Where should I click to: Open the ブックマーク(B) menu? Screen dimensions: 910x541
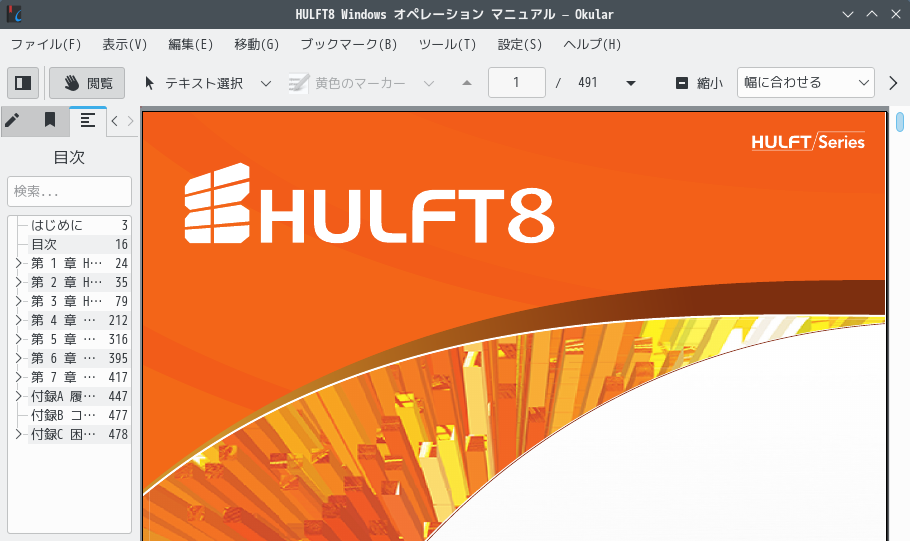[348, 44]
